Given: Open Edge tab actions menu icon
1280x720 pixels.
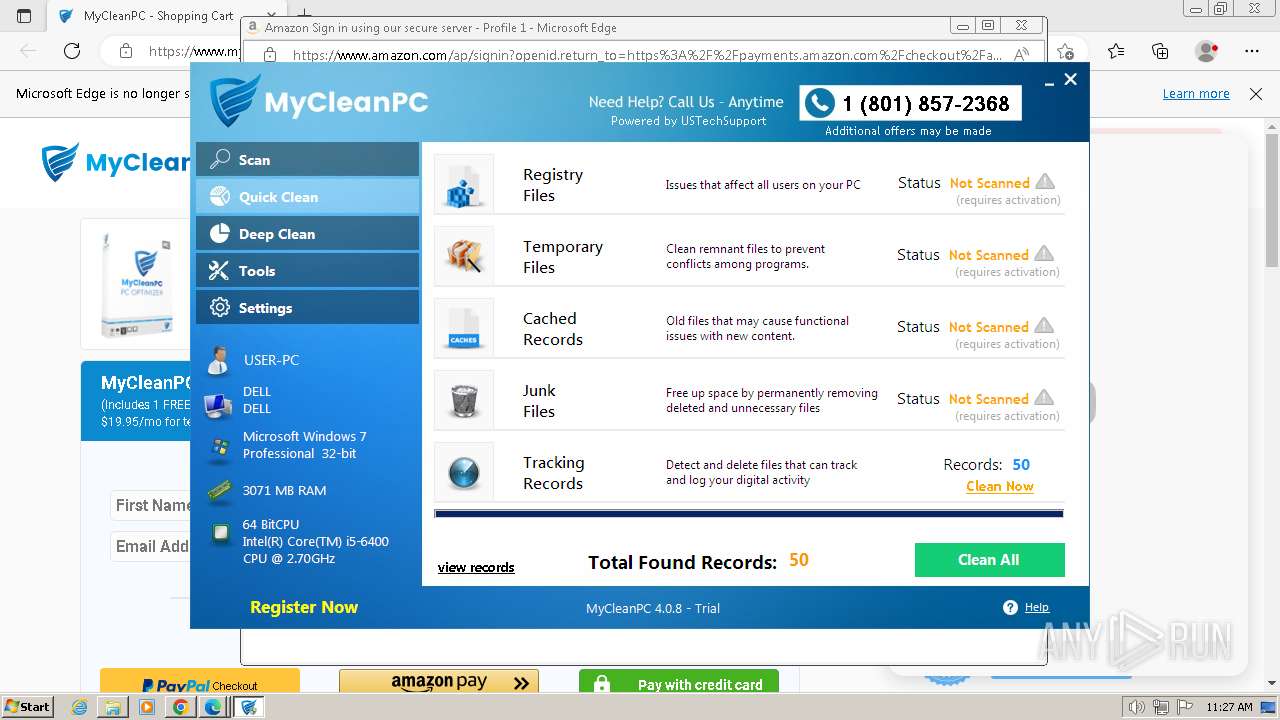Looking at the screenshot, I should pos(24,16).
